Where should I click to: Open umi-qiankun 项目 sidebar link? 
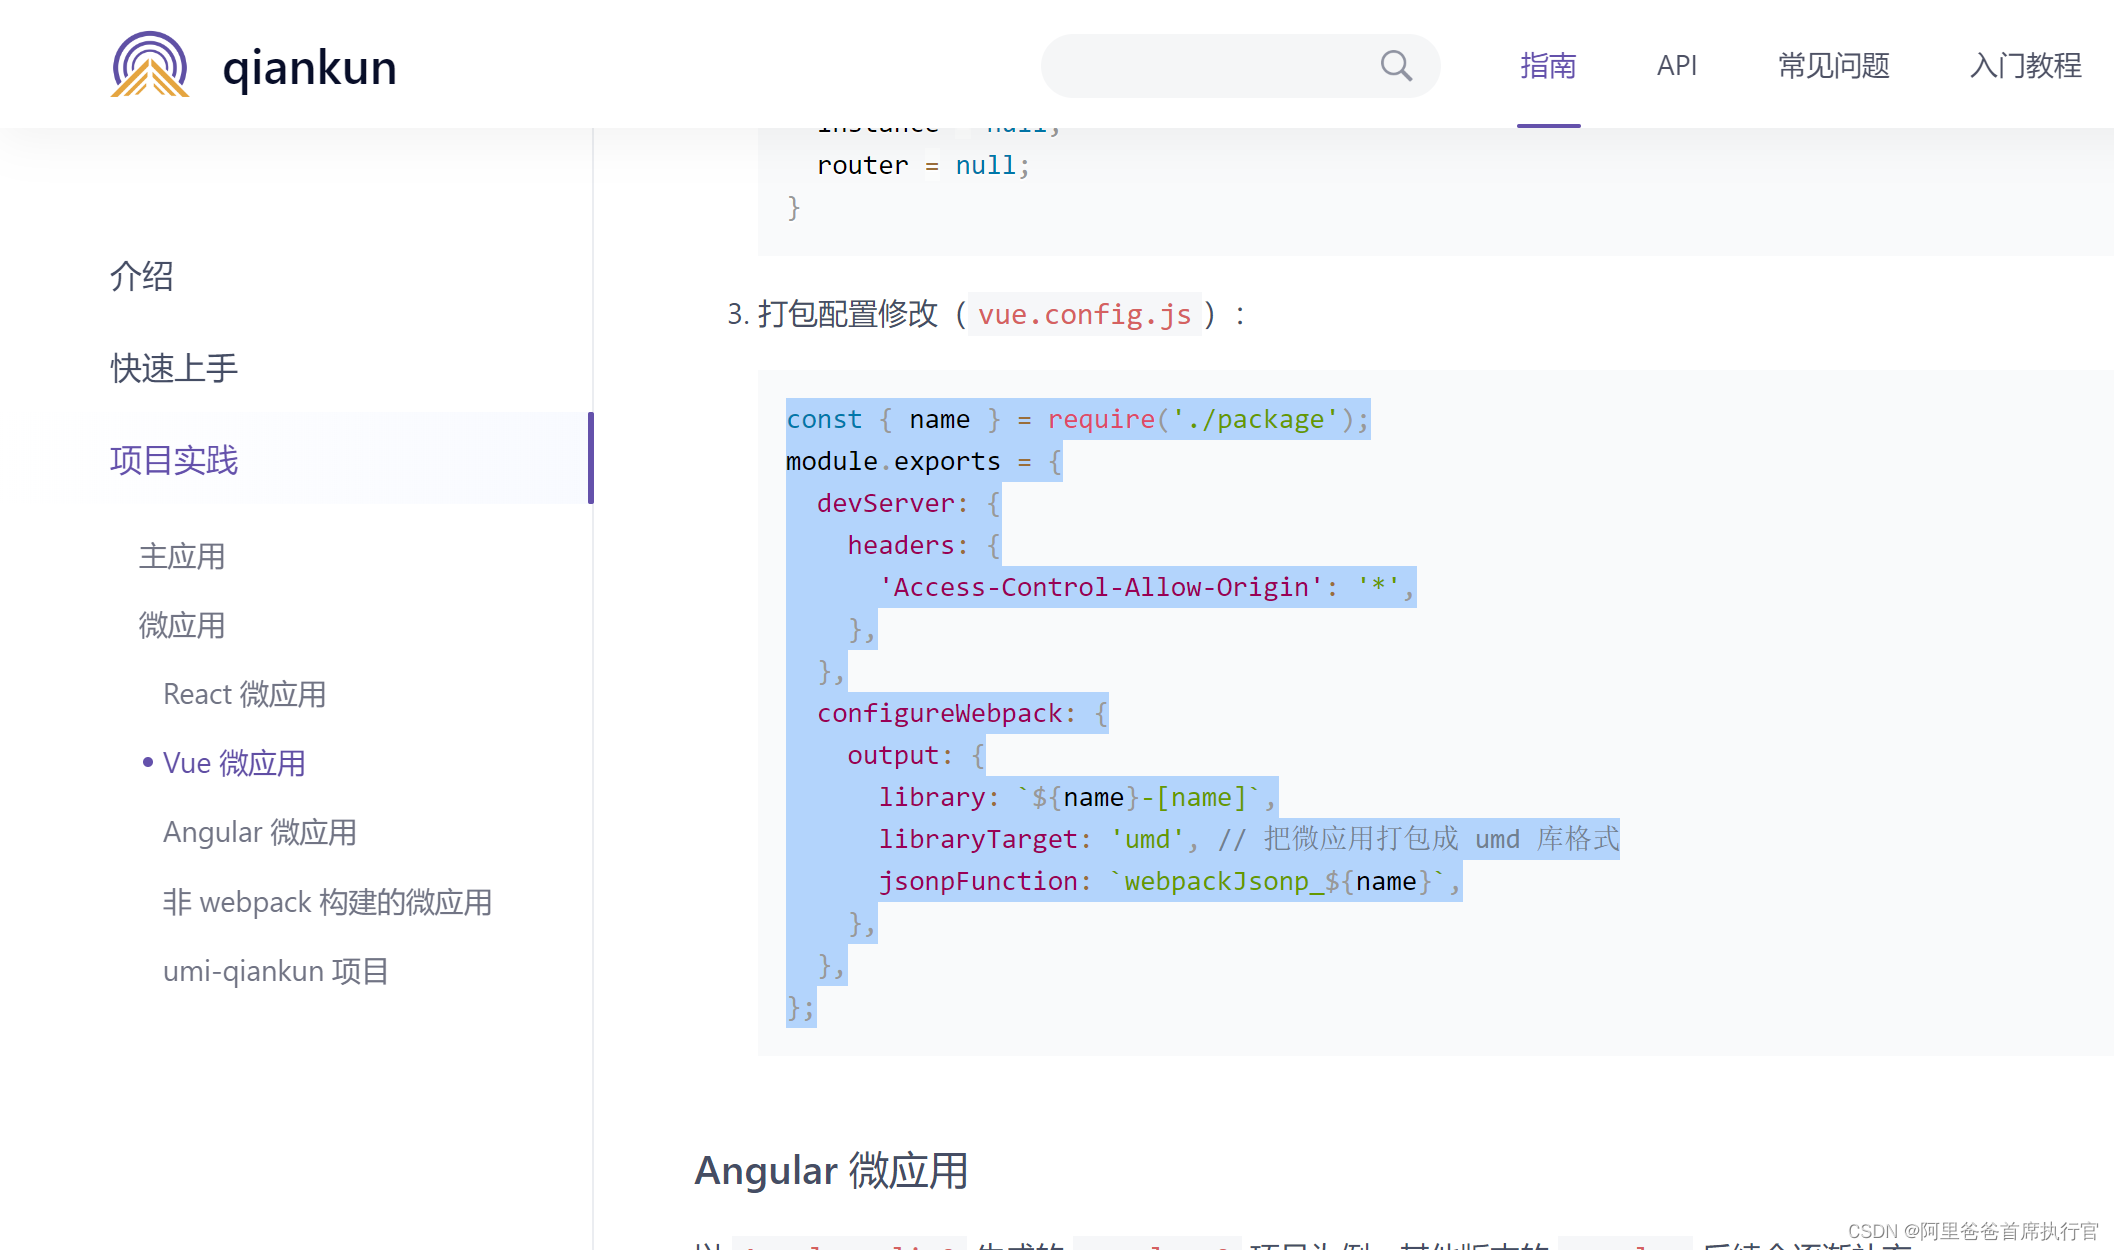275,971
